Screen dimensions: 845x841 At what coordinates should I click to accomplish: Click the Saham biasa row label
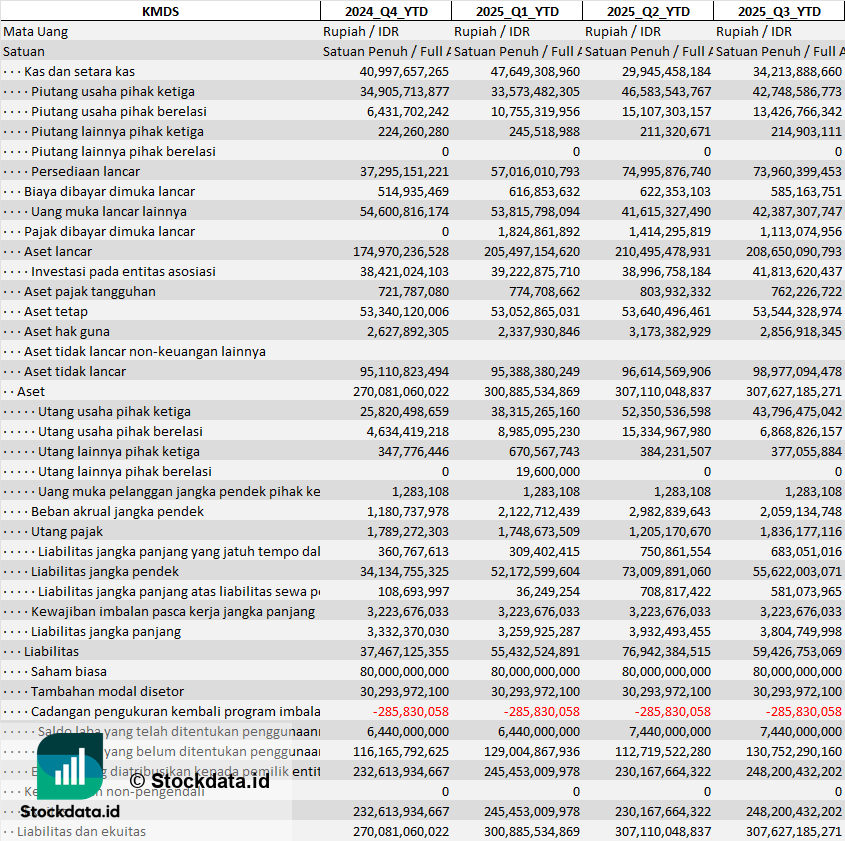[x=68, y=671]
